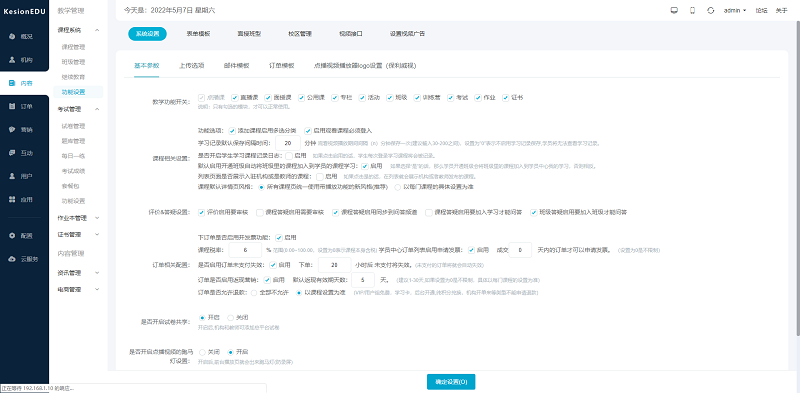Image resolution: width=800 pixels, height=393 pixels.
Task: Open the 设置视频广告 top tab
Action: pyautogui.click(x=407, y=34)
